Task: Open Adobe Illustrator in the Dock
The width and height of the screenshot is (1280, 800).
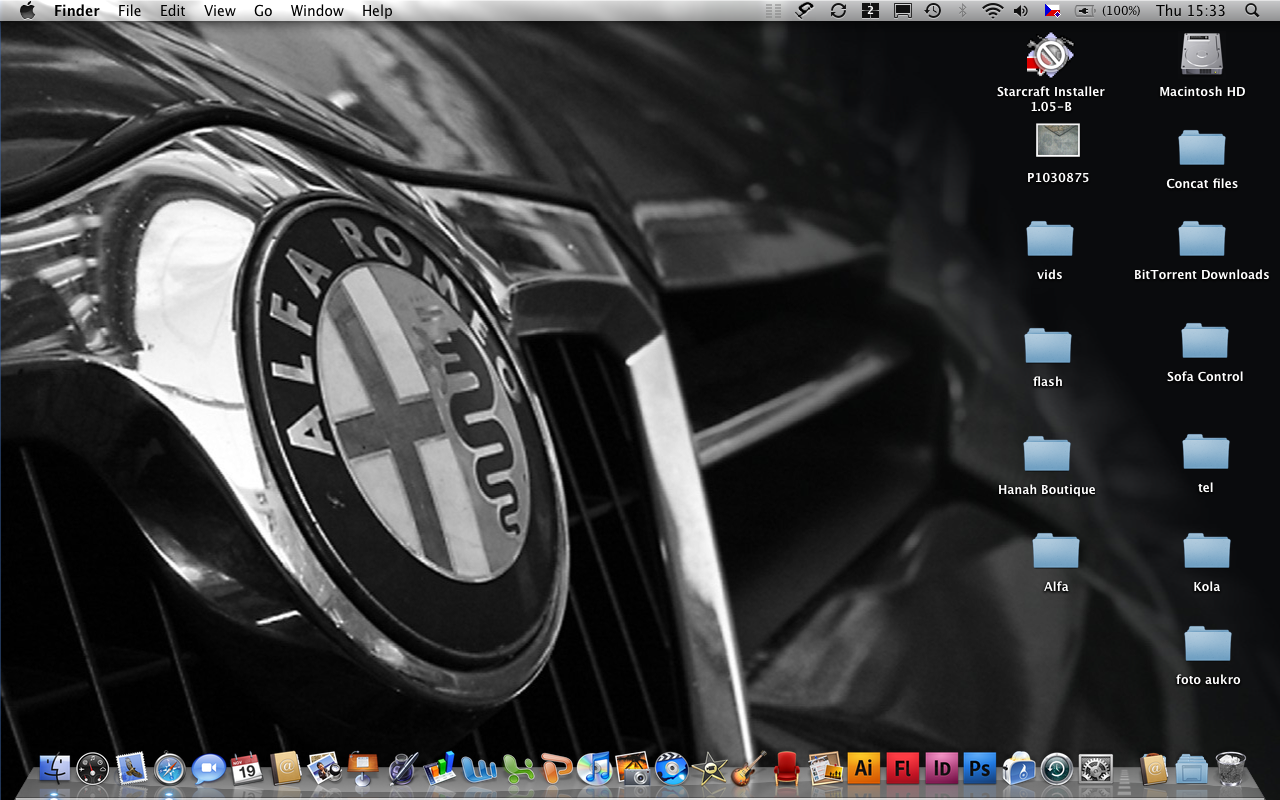Action: 863,768
